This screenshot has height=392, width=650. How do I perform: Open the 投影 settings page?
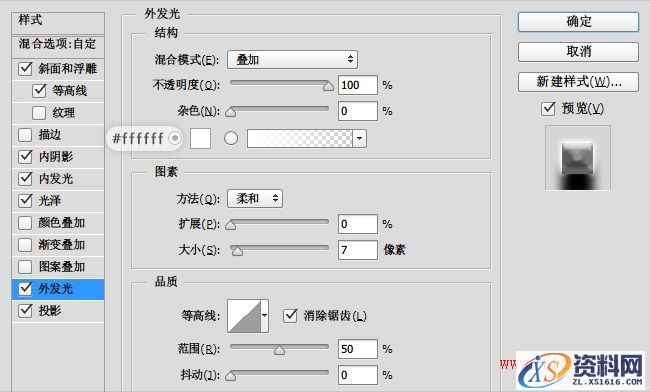click(49, 310)
